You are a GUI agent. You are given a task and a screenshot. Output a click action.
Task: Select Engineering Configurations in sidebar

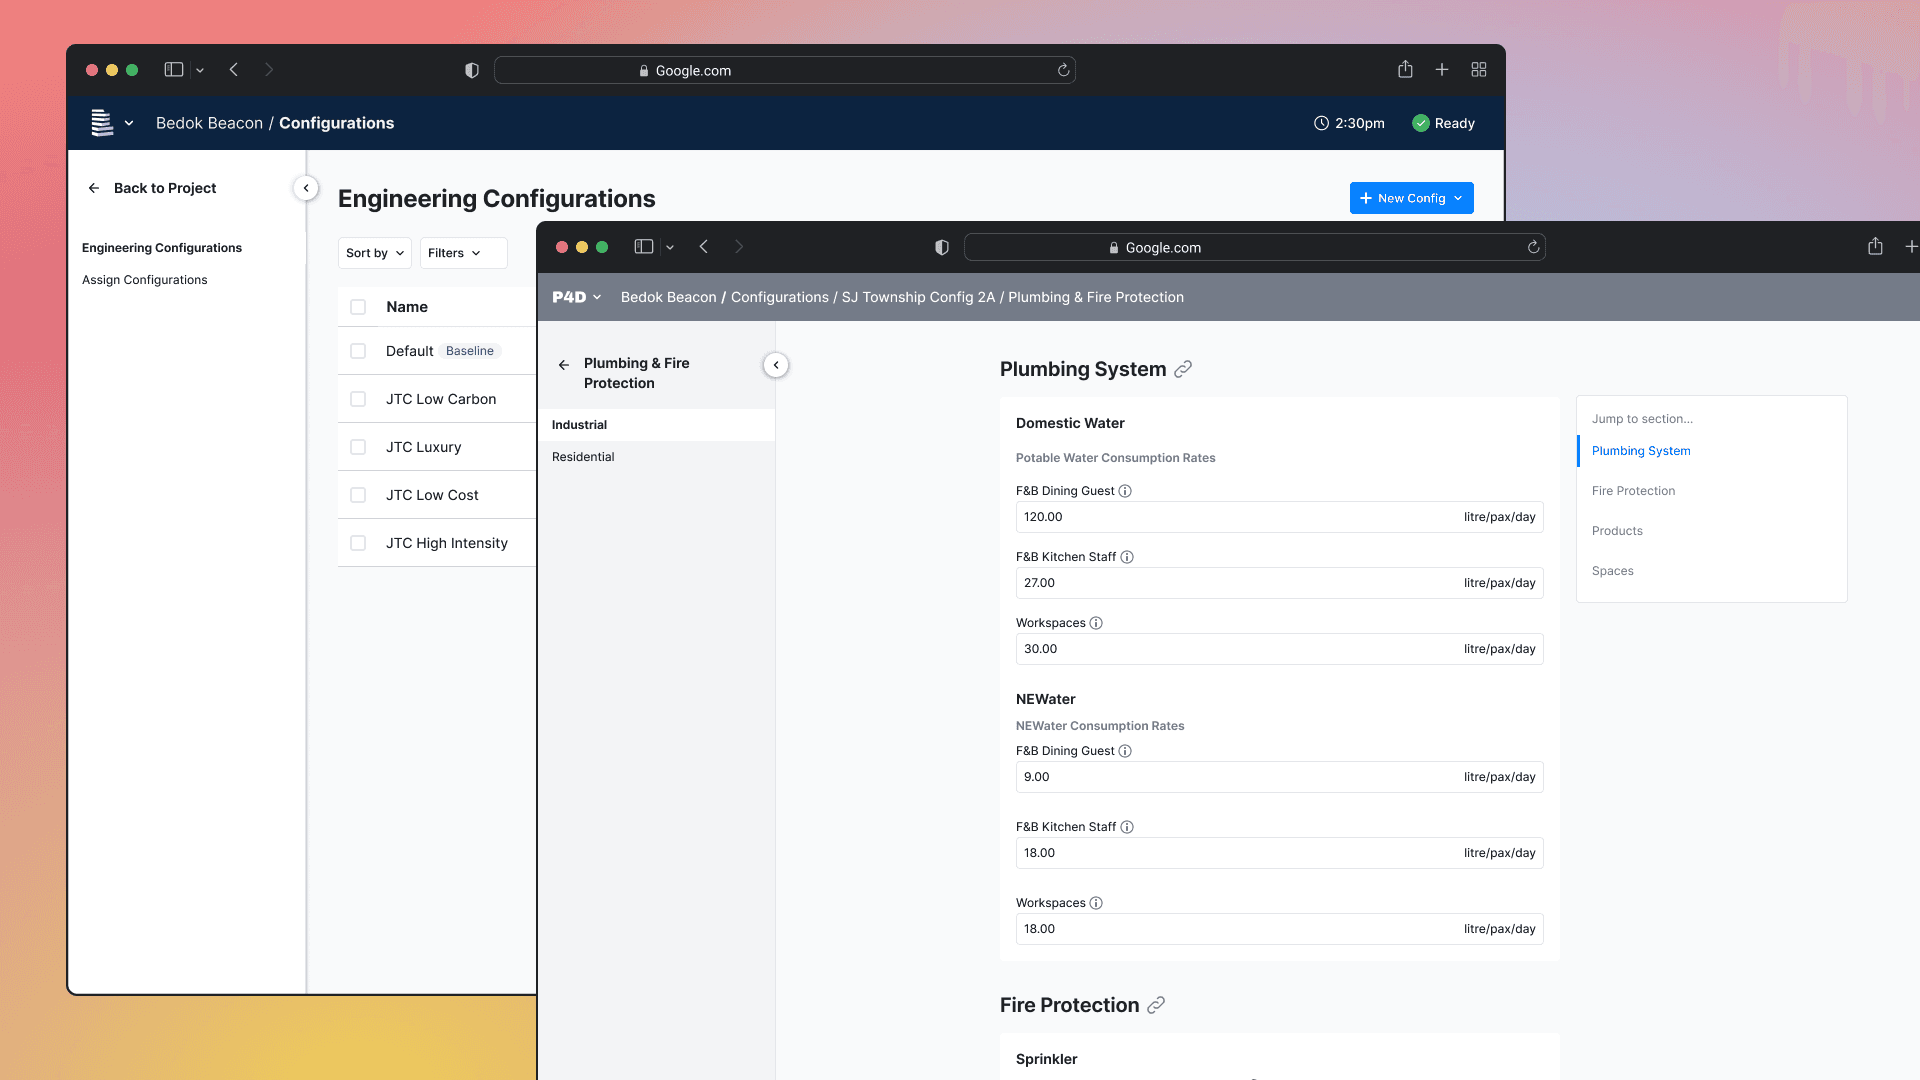(x=162, y=248)
